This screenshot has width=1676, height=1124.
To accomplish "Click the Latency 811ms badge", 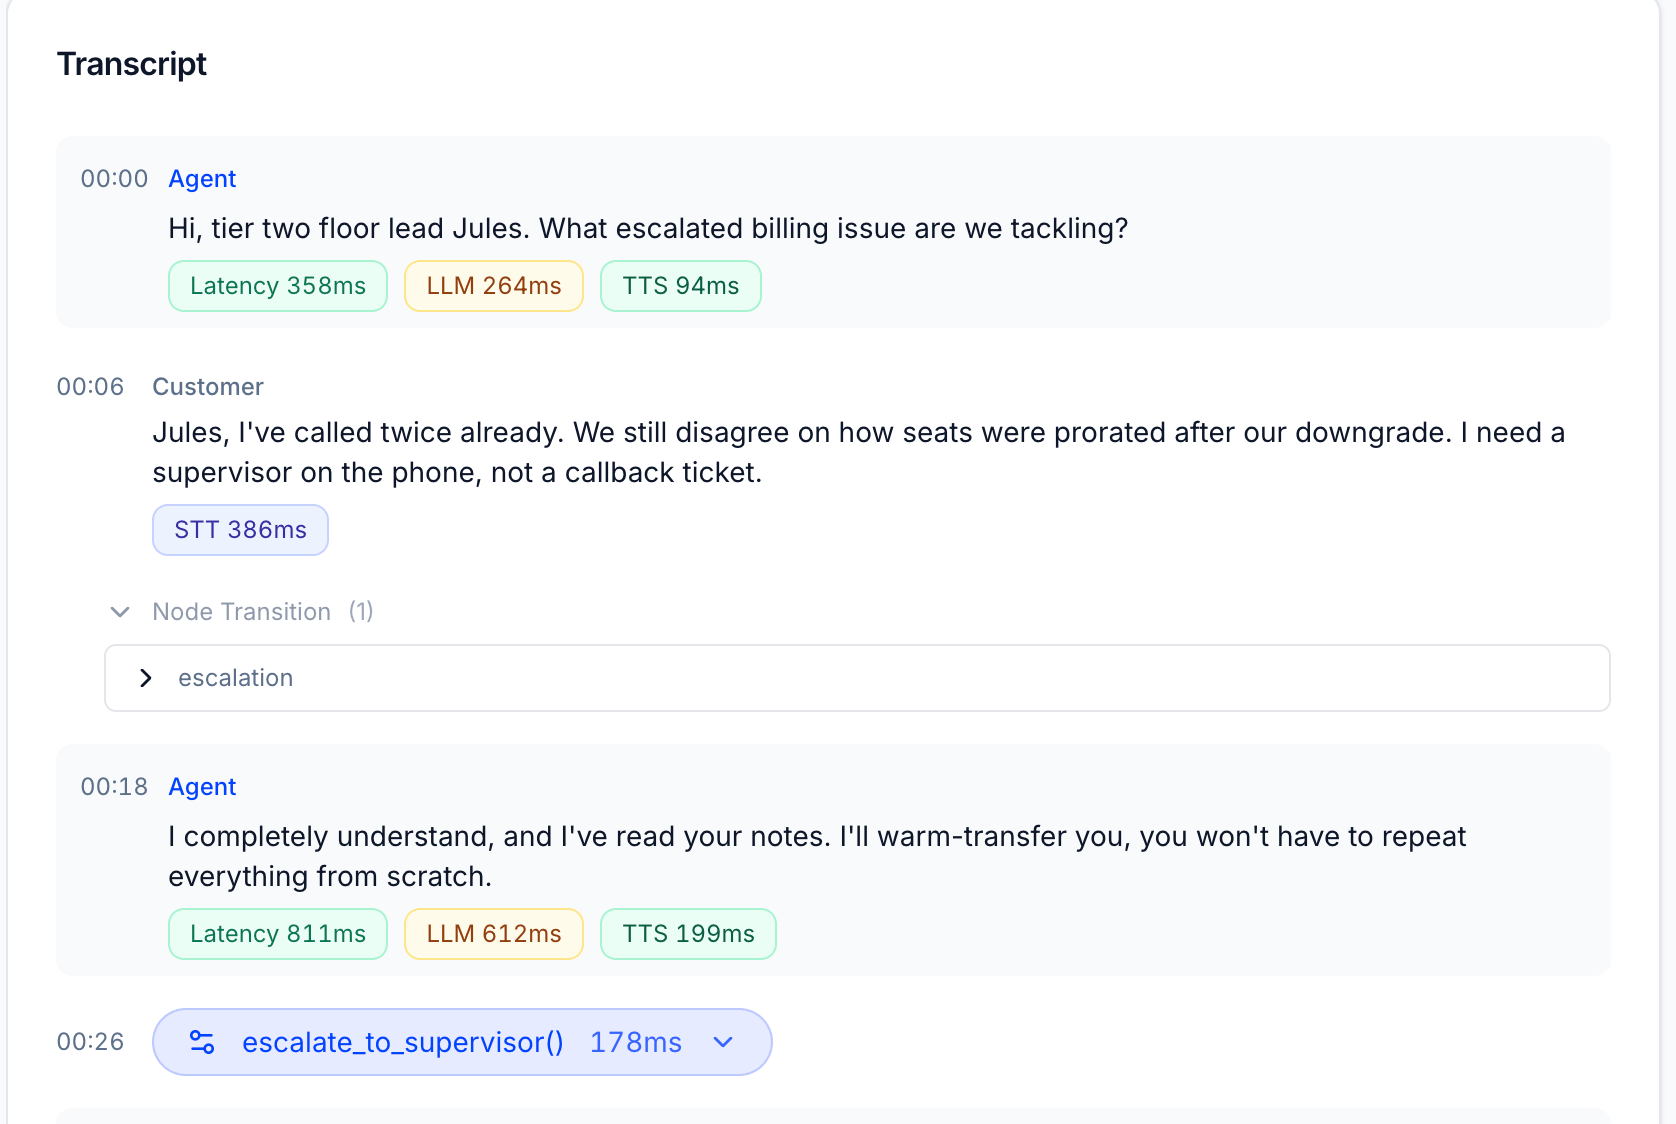I will (278, 934).
